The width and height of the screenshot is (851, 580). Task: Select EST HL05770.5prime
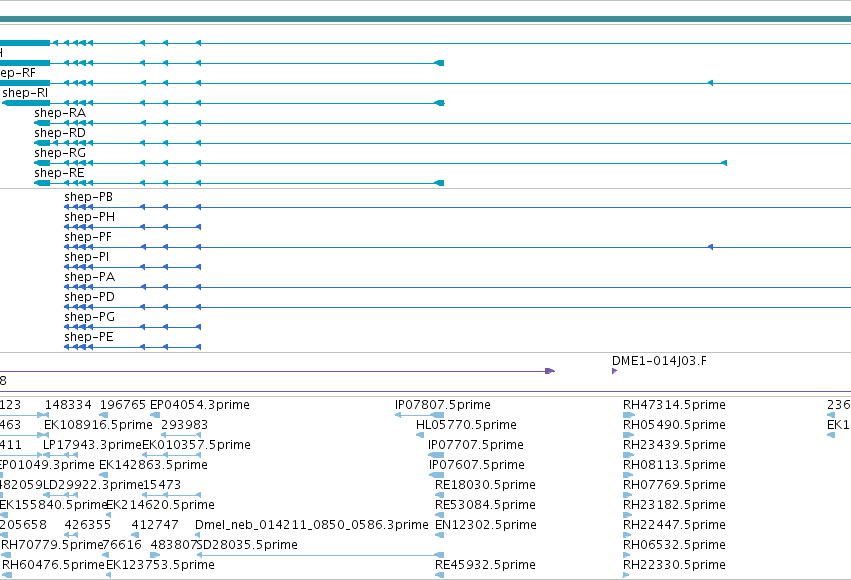[466, 425]
